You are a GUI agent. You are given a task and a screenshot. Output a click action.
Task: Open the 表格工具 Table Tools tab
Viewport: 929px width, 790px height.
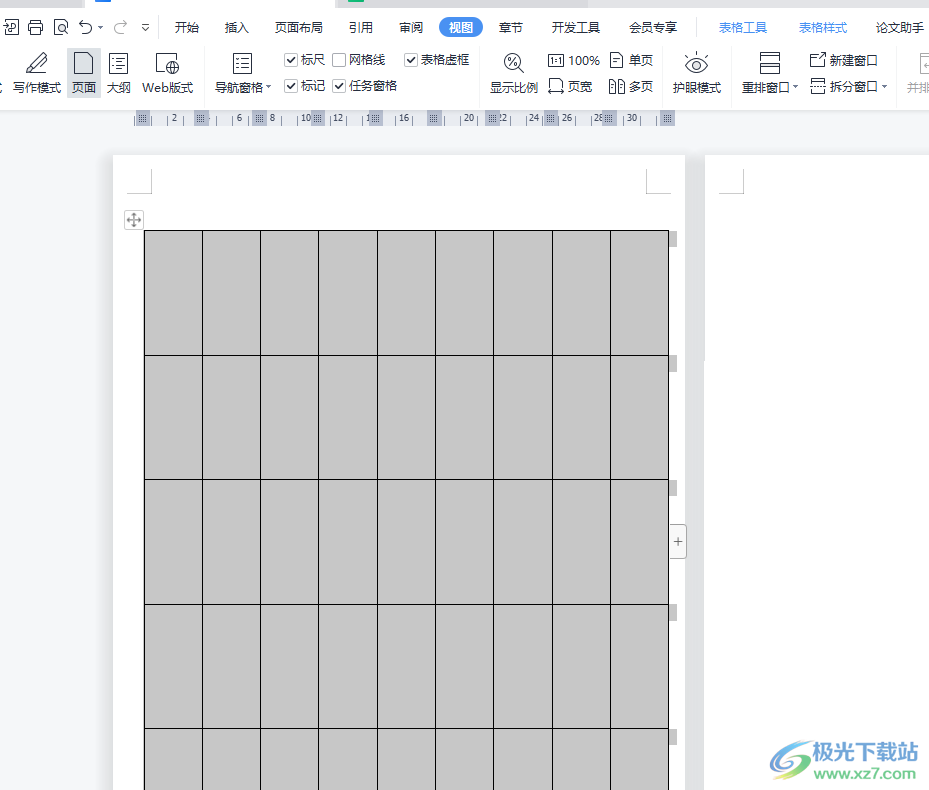743,27
